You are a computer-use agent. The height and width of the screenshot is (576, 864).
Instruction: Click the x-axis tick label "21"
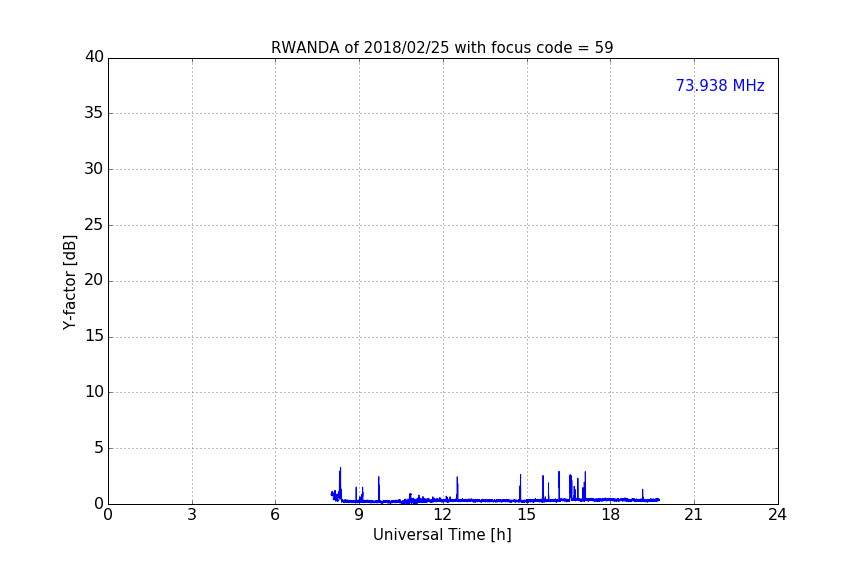(694, 515)
